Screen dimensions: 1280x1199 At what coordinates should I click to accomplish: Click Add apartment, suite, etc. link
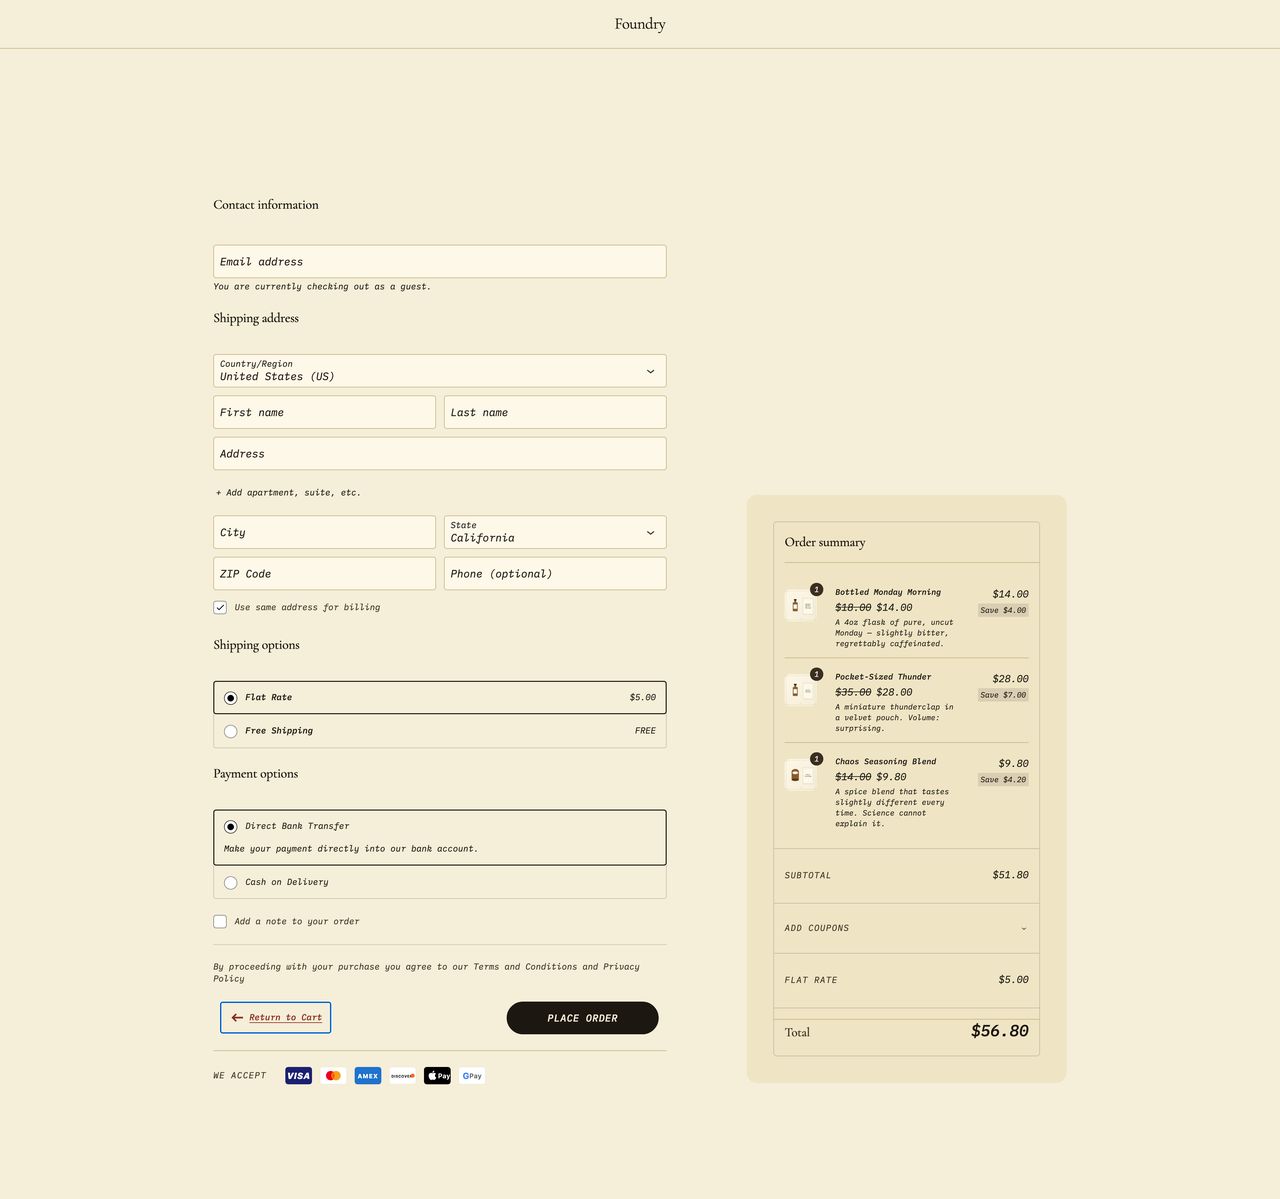(x=288, y=493)
